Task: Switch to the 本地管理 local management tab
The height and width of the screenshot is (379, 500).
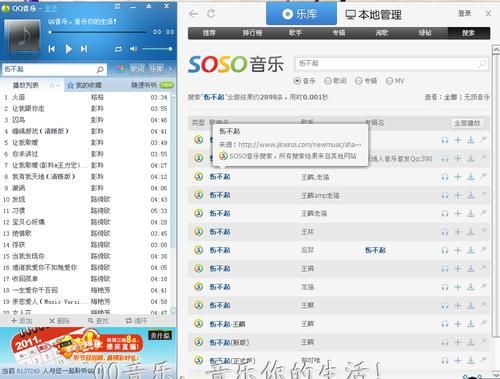Action: pos(373,15)
